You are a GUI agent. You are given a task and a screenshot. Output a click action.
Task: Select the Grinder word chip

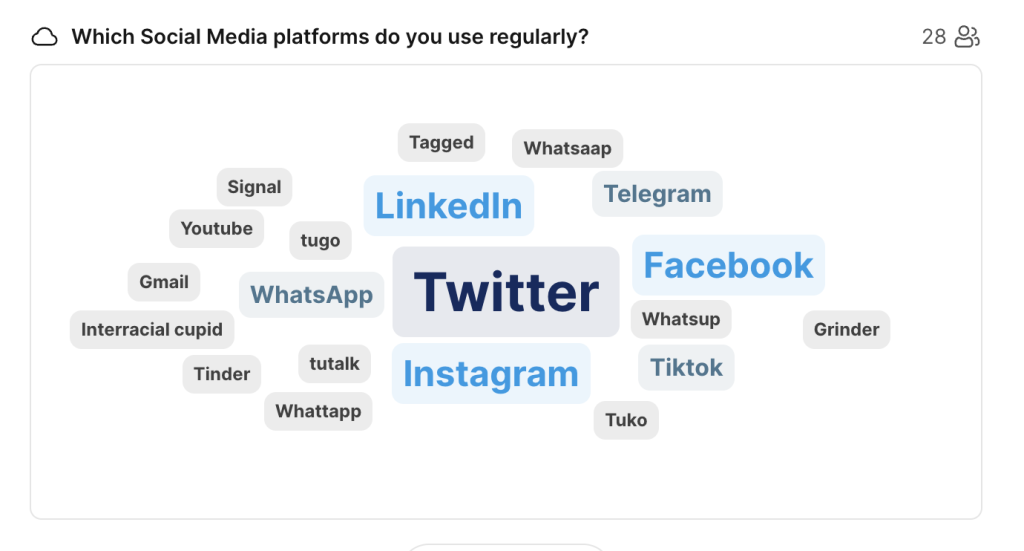(846, 330)
